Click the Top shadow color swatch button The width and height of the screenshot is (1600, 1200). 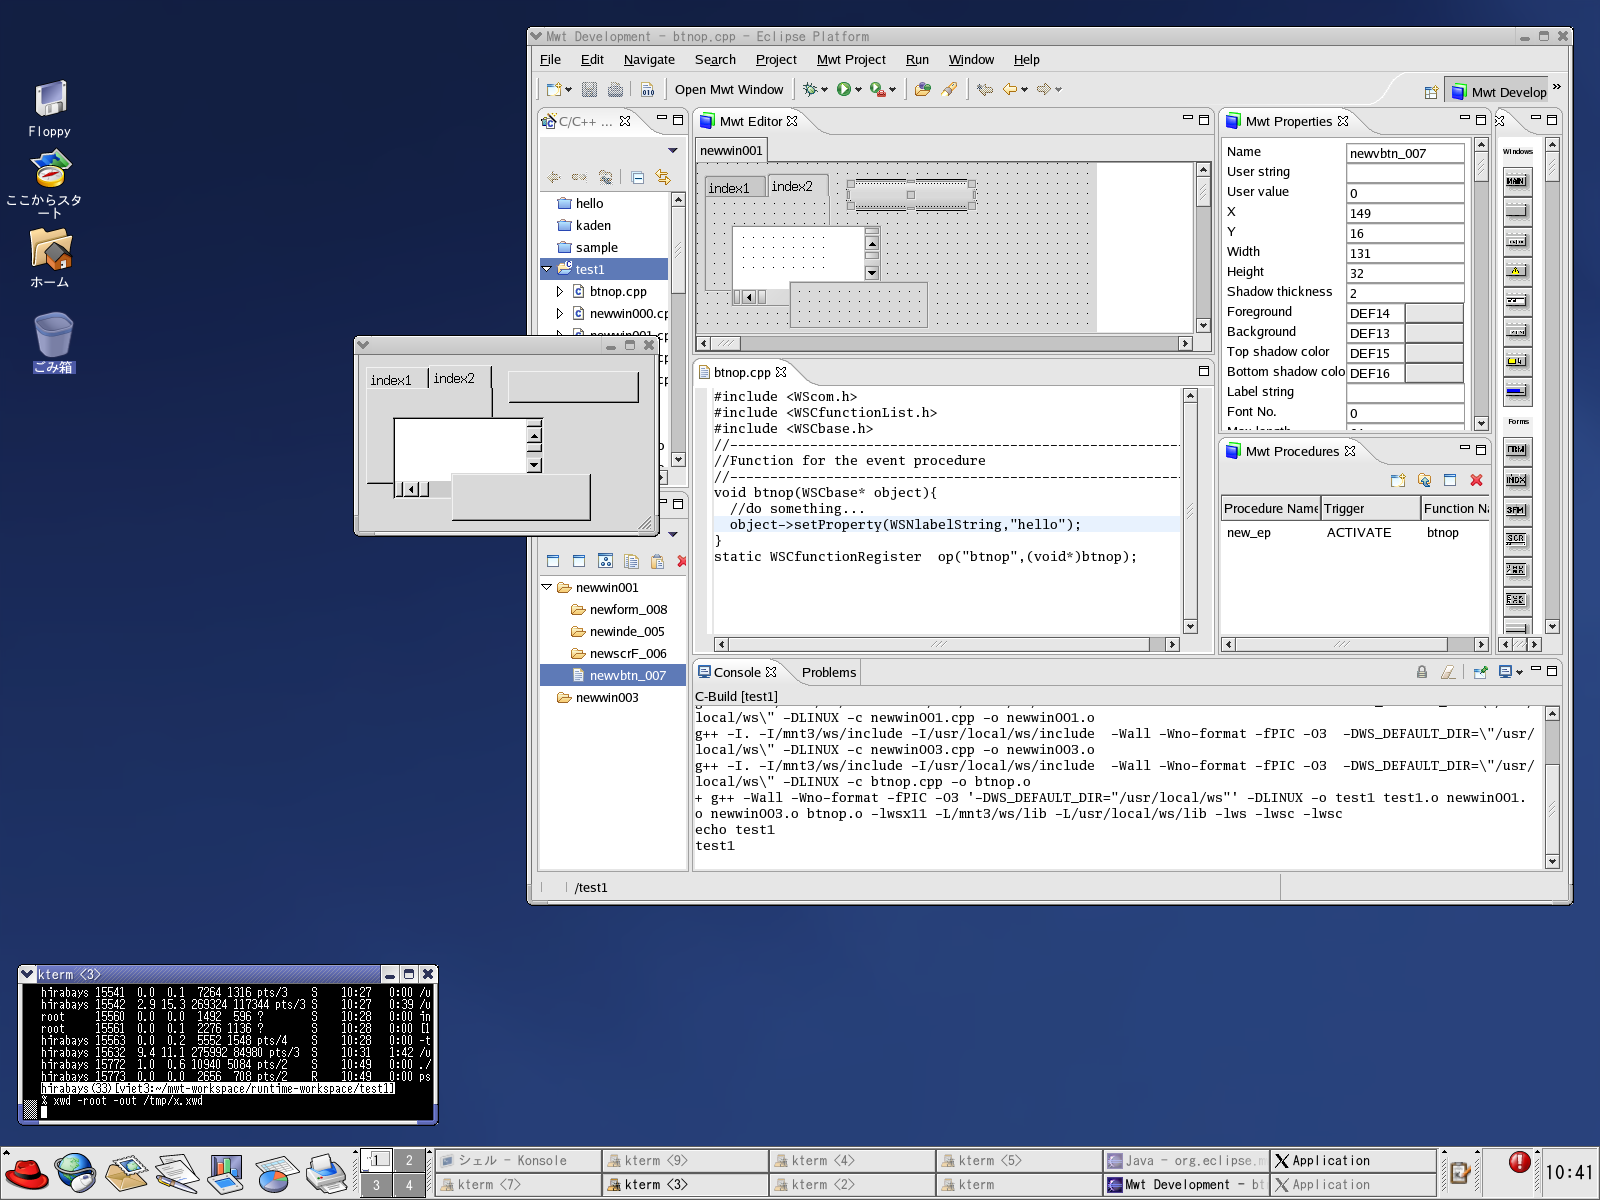(x=1434, y=353)
